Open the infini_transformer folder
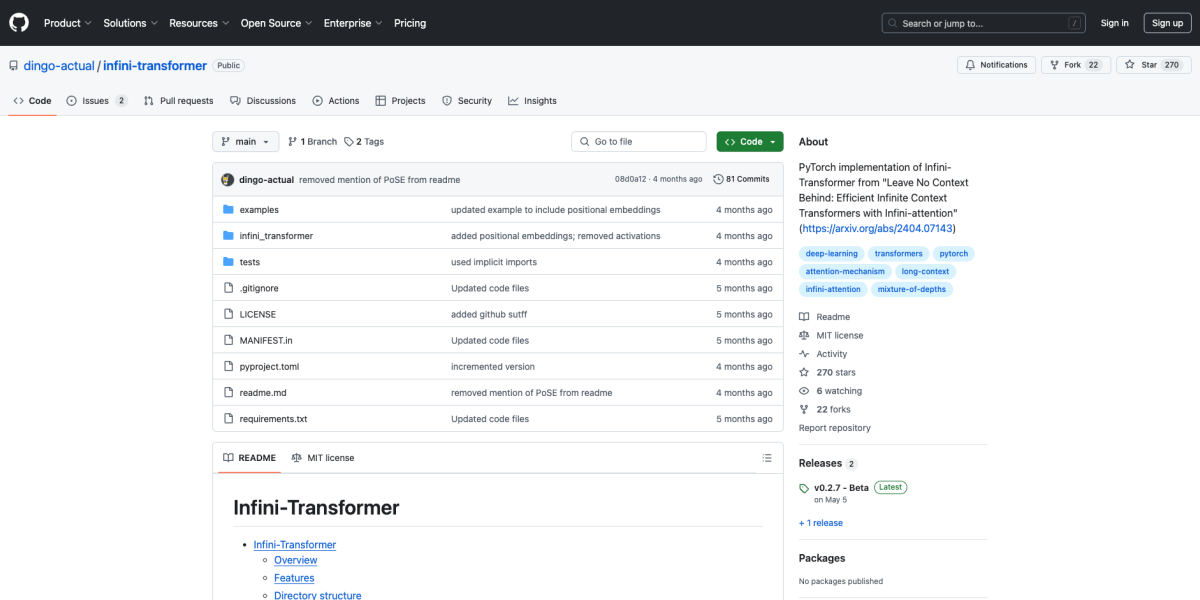Viewport: 1200px width, 600px height. [276, 236]
